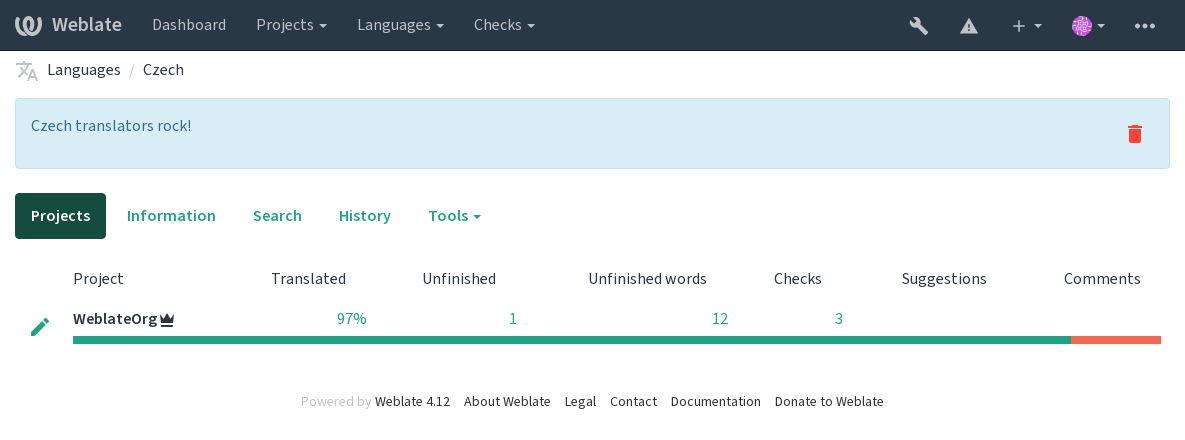Click the pencil translate icon for WeblateOrg
The width and height of the screenshot is (1185, 440).
click(40, 327)
